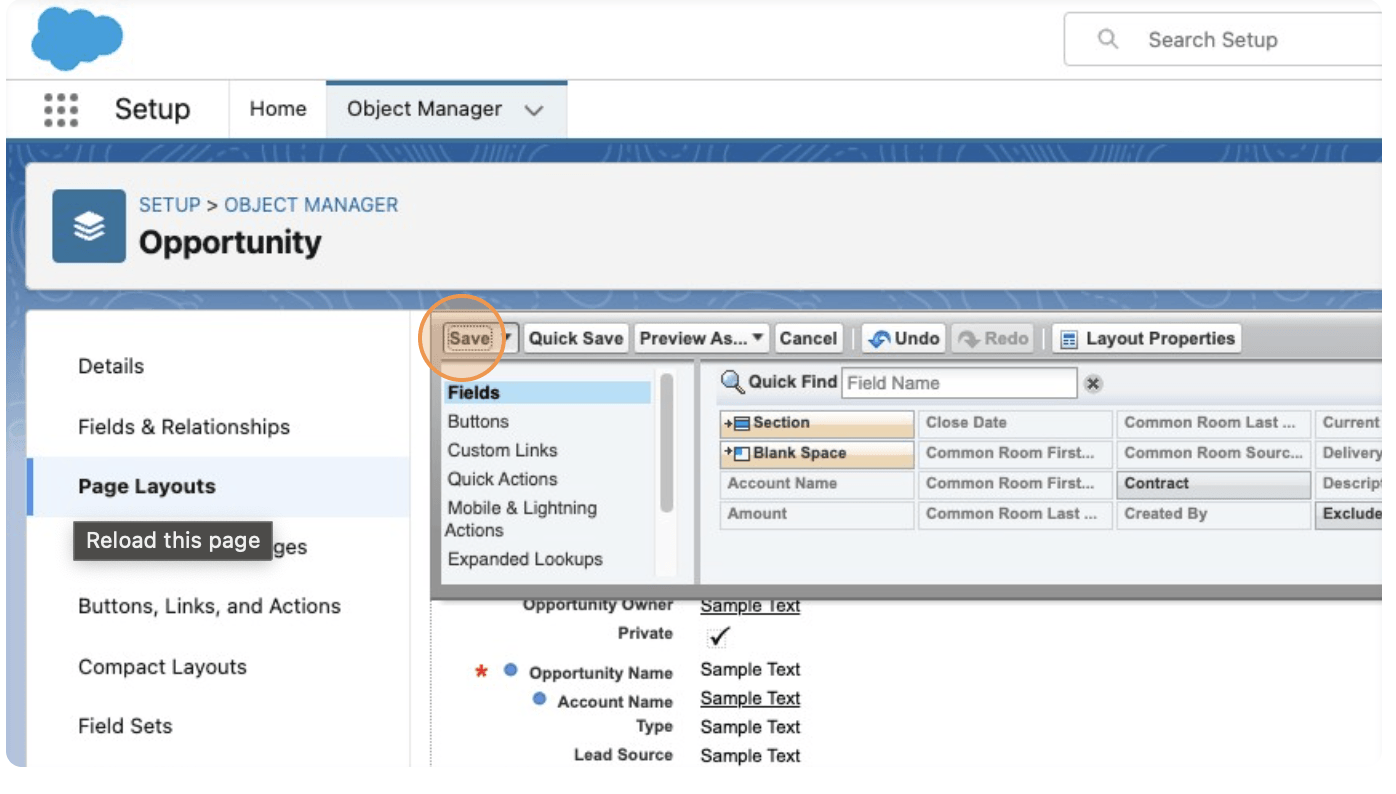Click the Quick Find magnifier icon
This screenshot has height=794, width=1396.
click(x=733, y=382)
